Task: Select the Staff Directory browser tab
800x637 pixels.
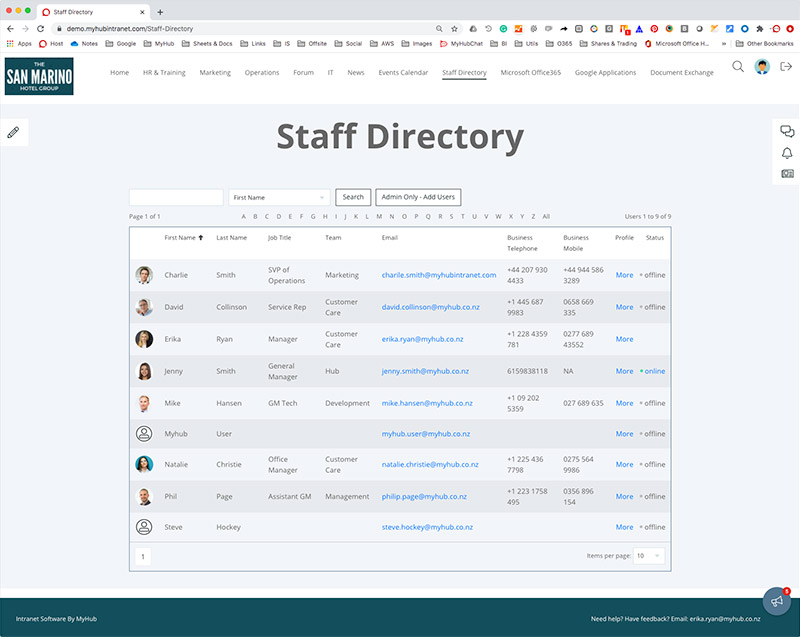Action: [x=93, y=12]
